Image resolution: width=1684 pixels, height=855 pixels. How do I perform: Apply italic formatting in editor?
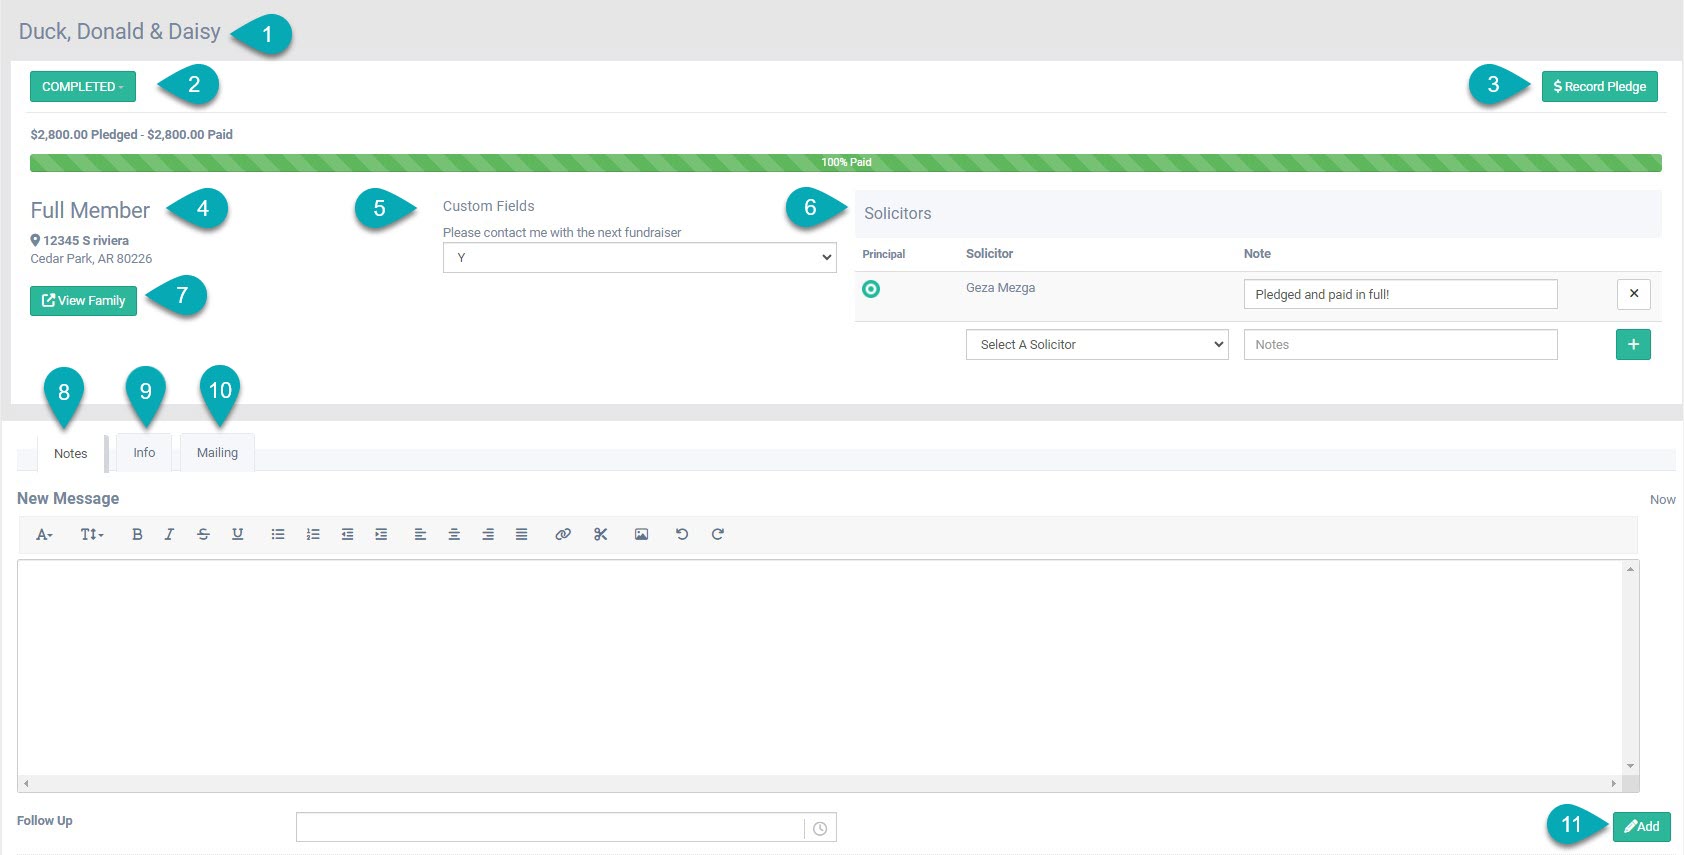click(x=169, y=535)
